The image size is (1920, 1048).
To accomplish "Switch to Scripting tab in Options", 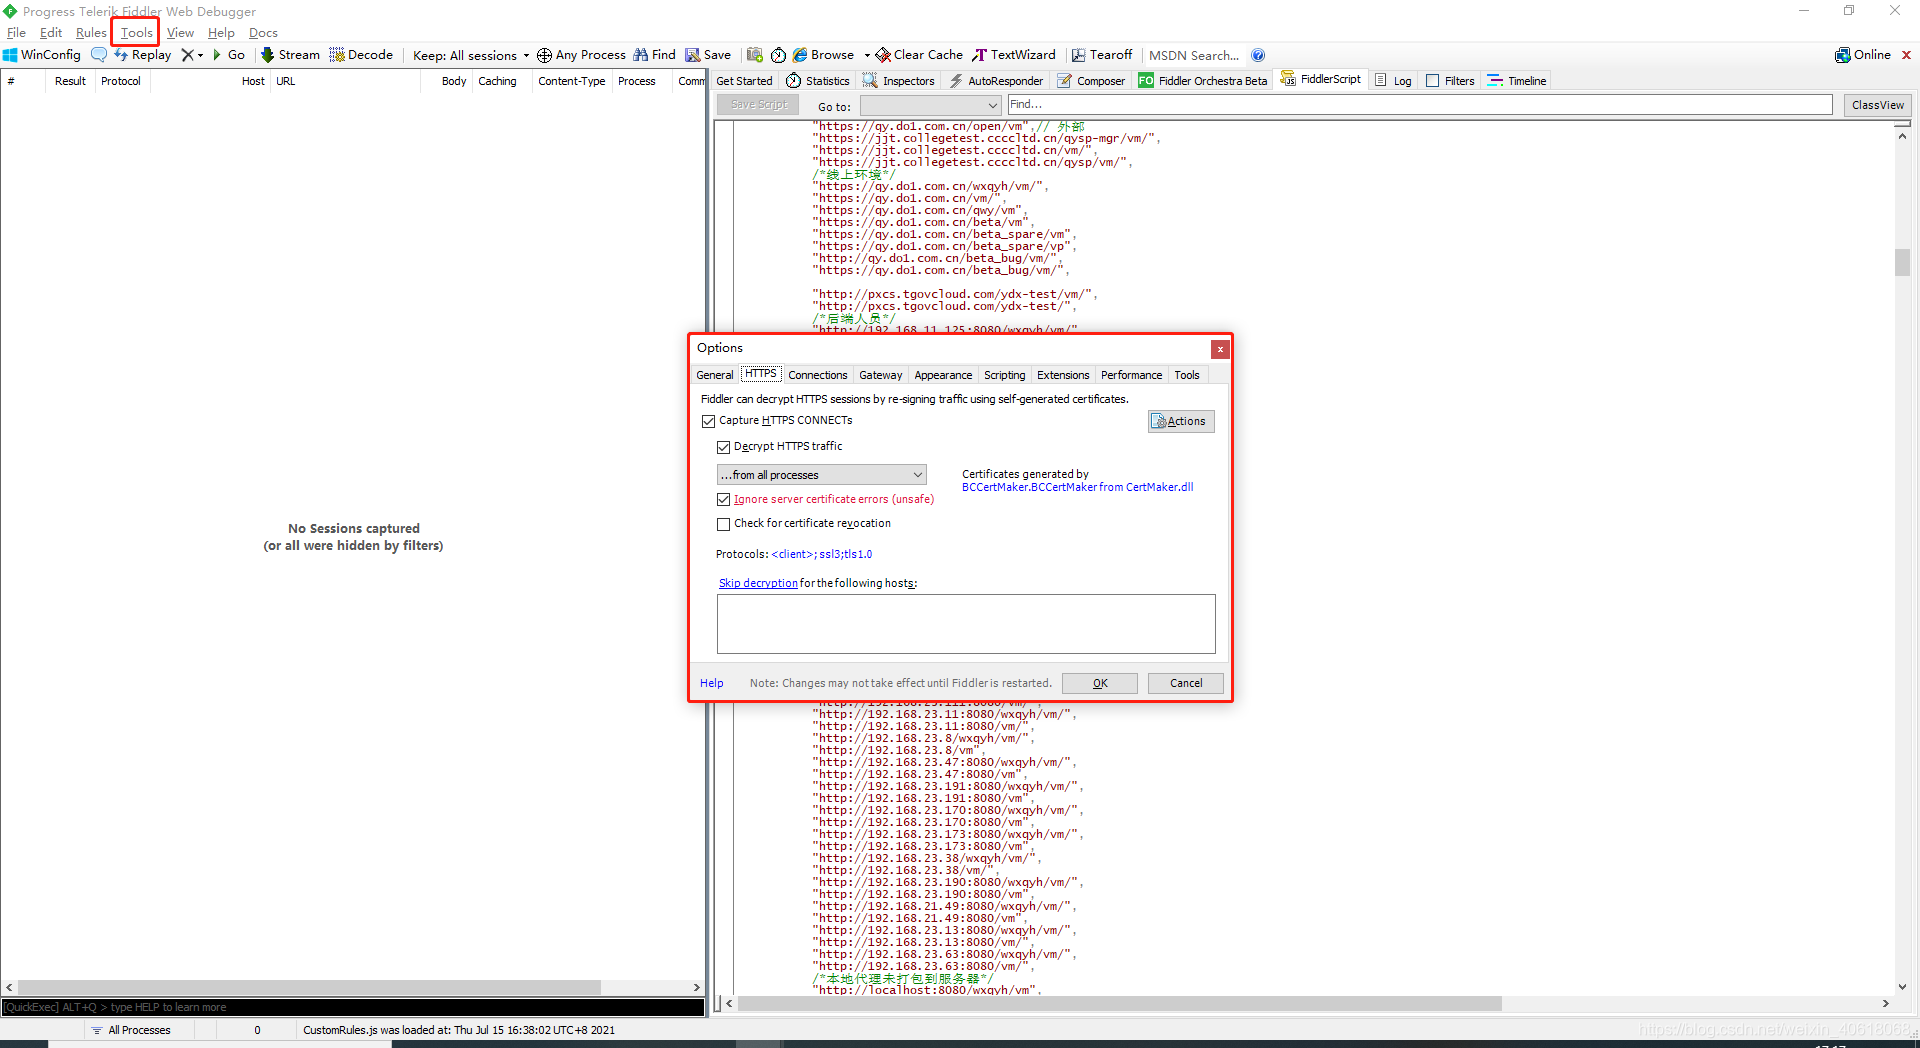I will 1004,375.
